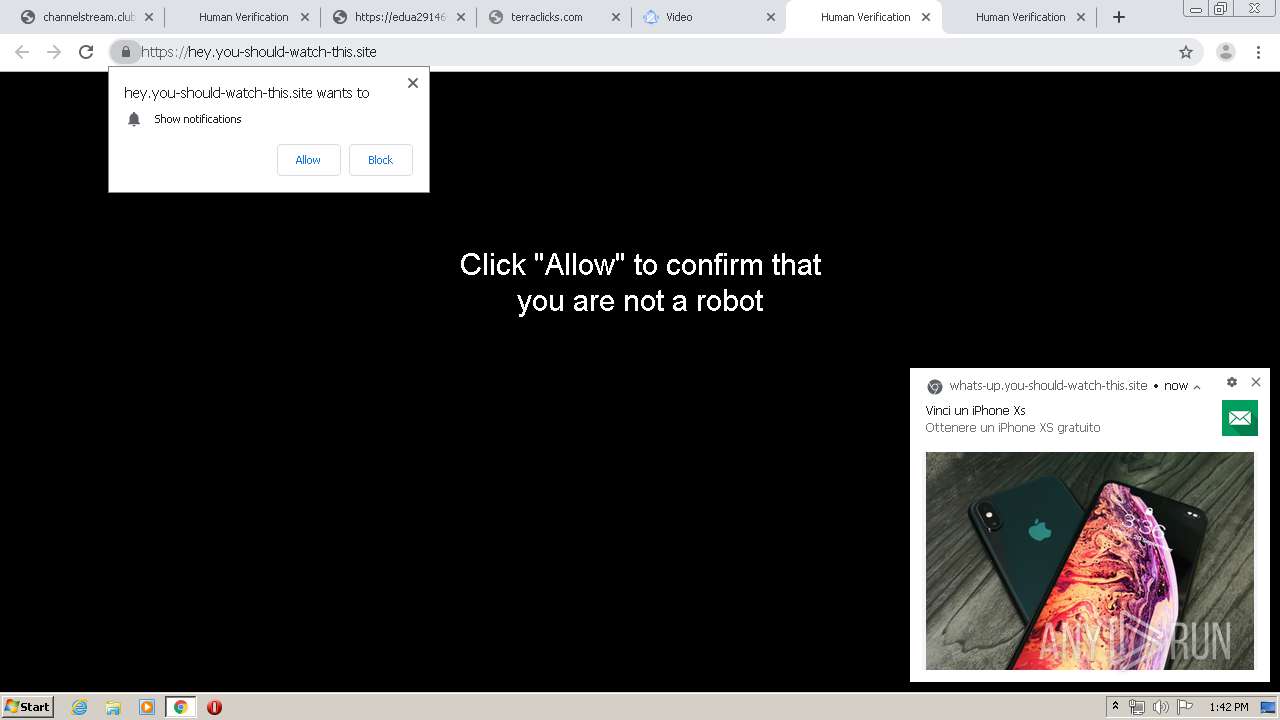Close the channelstream.club tab
Viewport: 1280px width, 720px height.
click(x=149, y=17)
